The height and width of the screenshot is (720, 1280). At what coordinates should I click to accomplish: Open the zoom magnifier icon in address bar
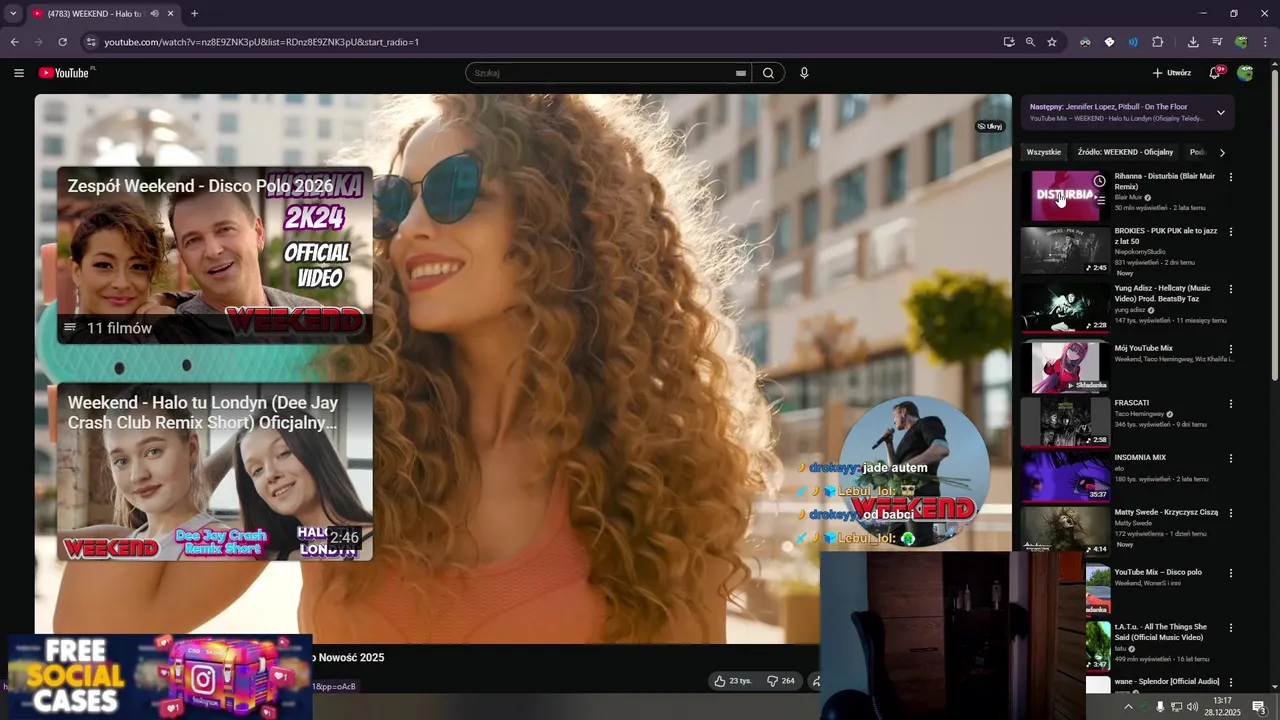pos(1030,42)
